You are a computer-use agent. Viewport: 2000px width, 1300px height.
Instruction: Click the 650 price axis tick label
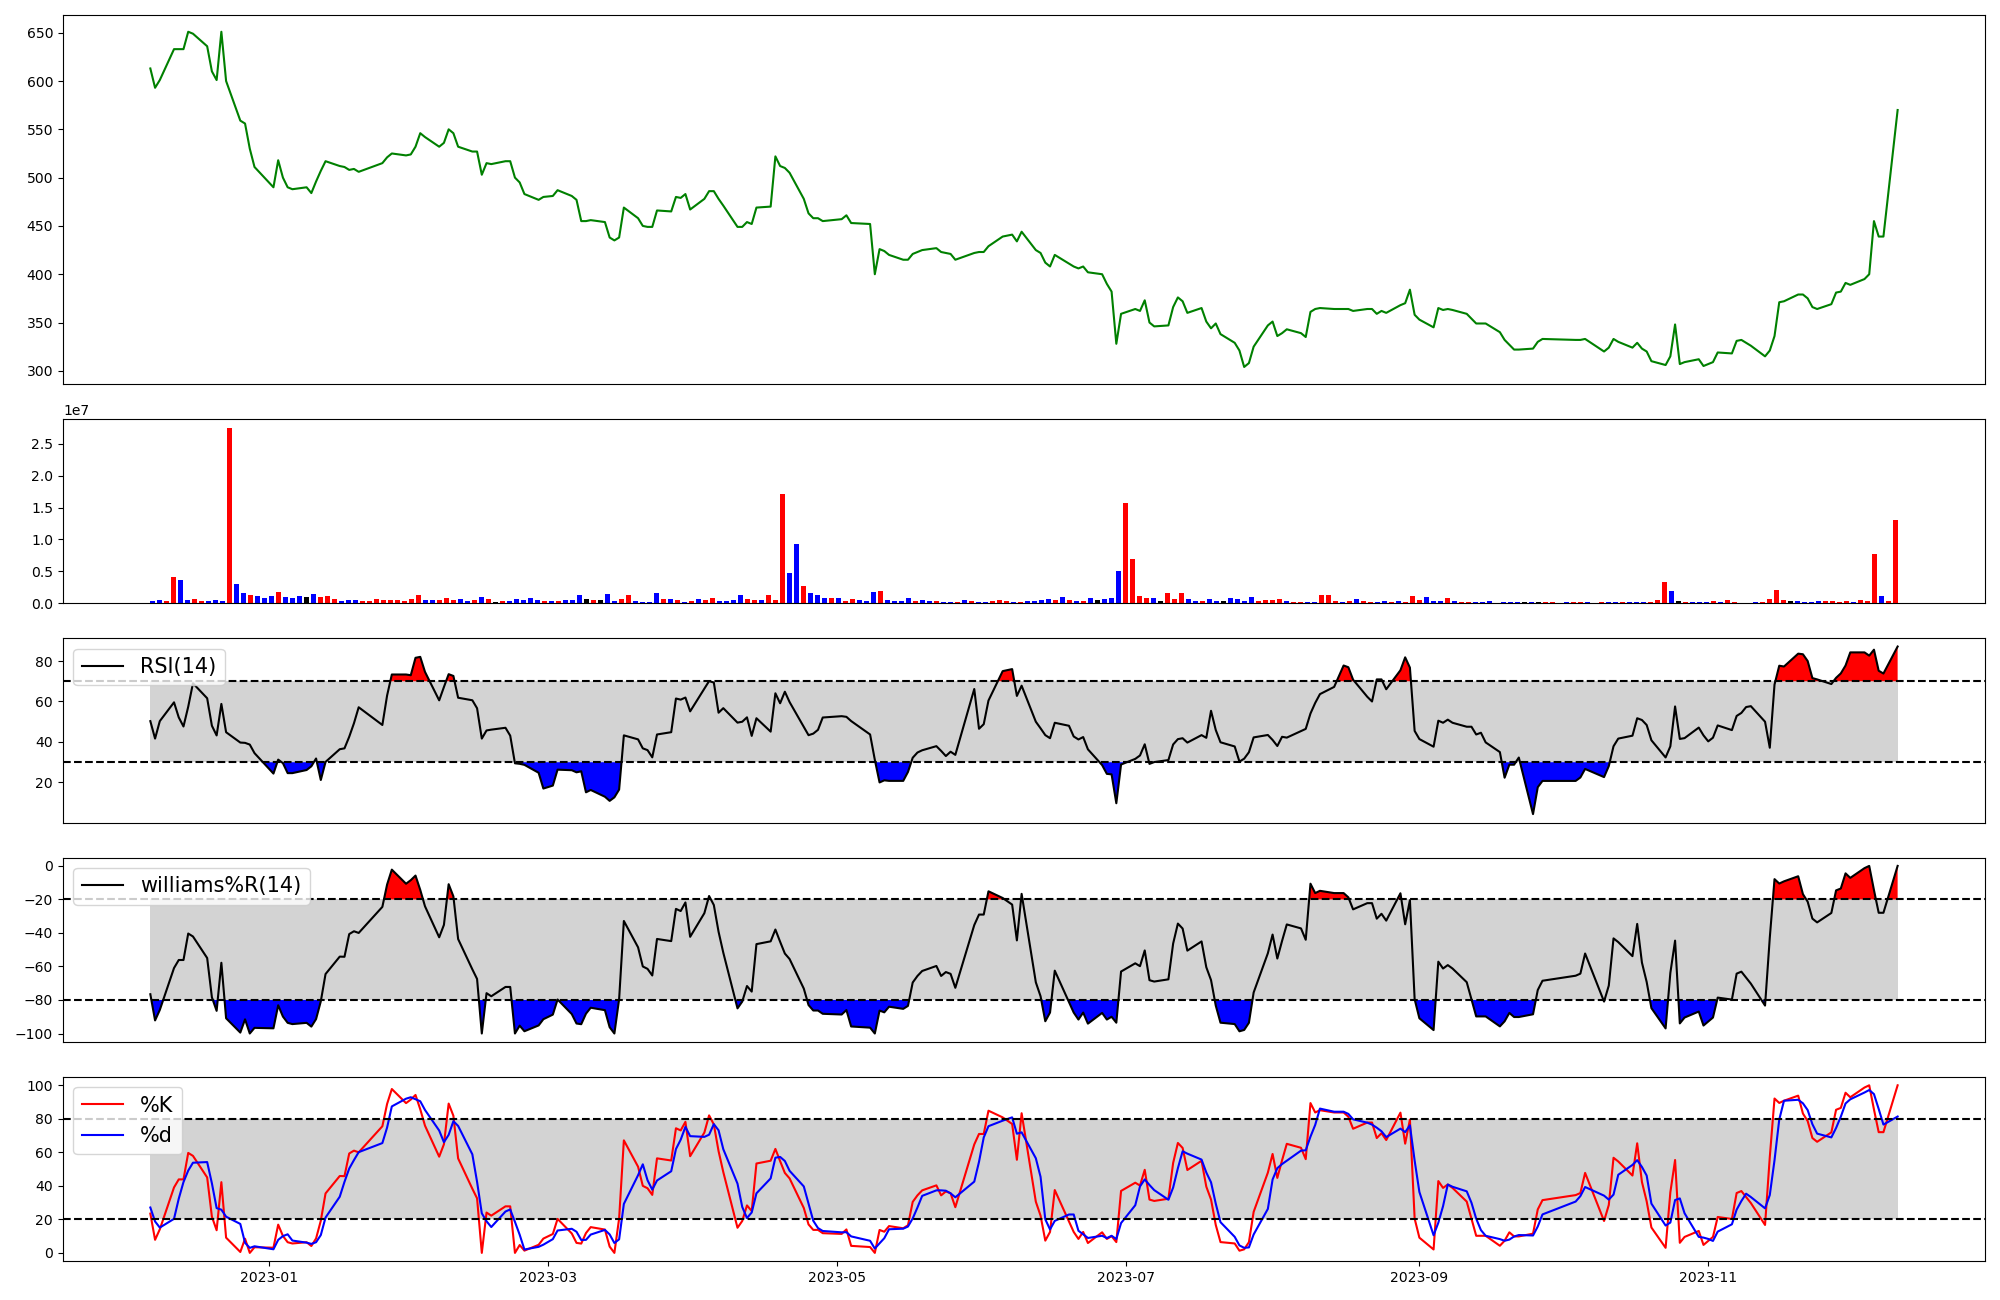click(x=40, y=33)
